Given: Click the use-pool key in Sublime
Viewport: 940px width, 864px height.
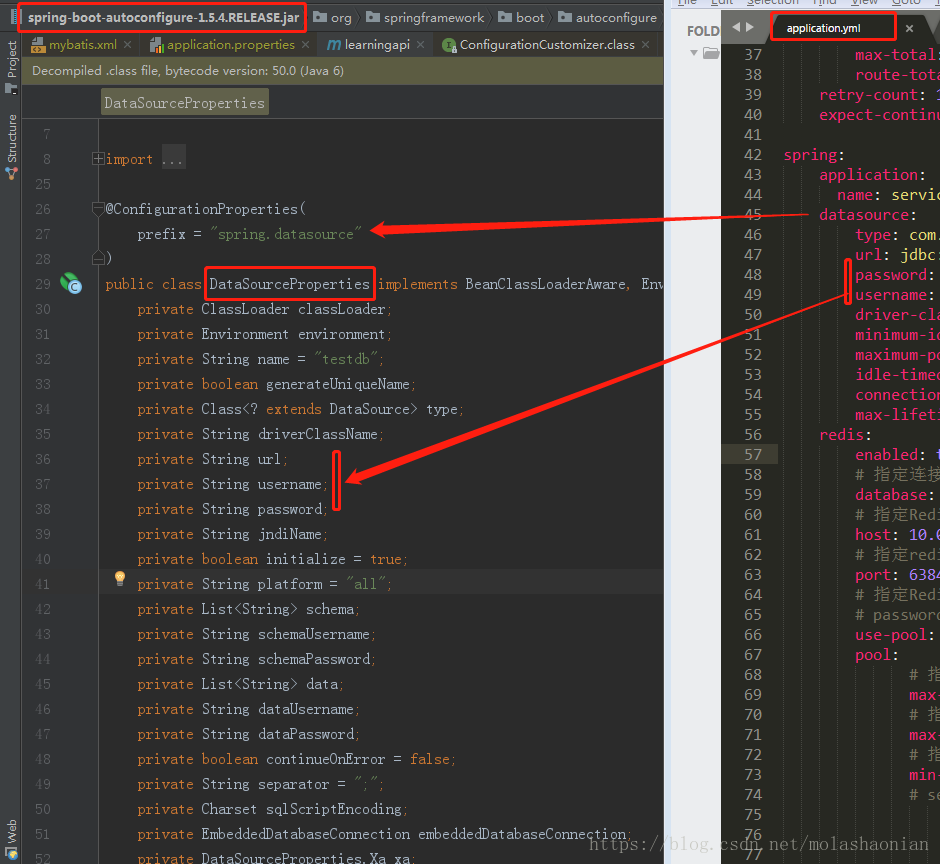Looking at the screenshot, I should point(890,634).
